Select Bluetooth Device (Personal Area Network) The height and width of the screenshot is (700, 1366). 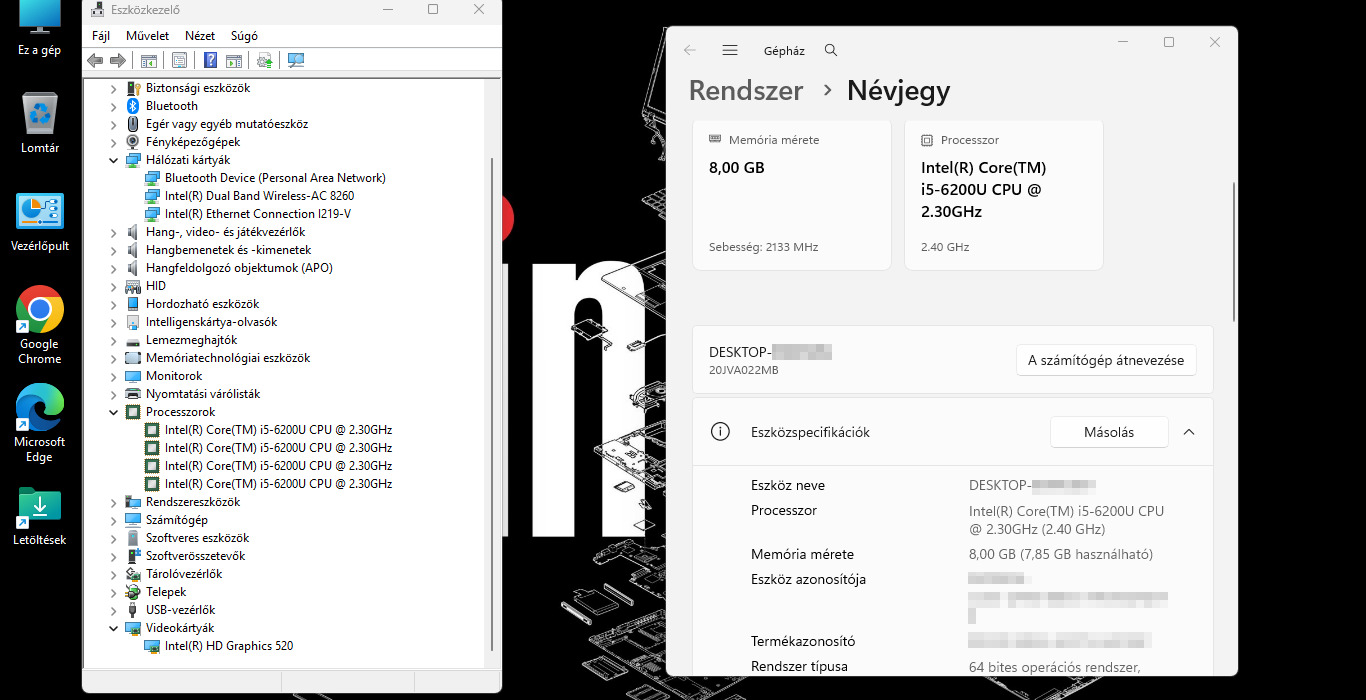click(275, 178)
